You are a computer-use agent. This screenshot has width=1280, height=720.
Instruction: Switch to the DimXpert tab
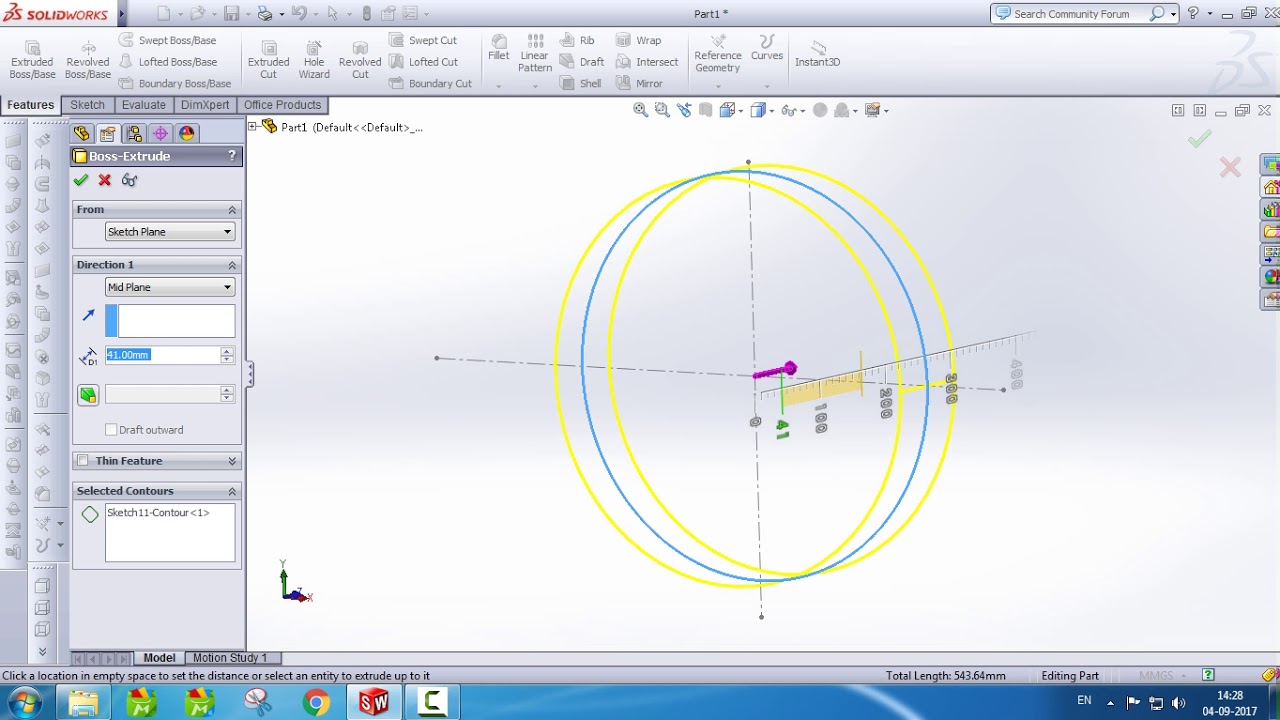205,105
